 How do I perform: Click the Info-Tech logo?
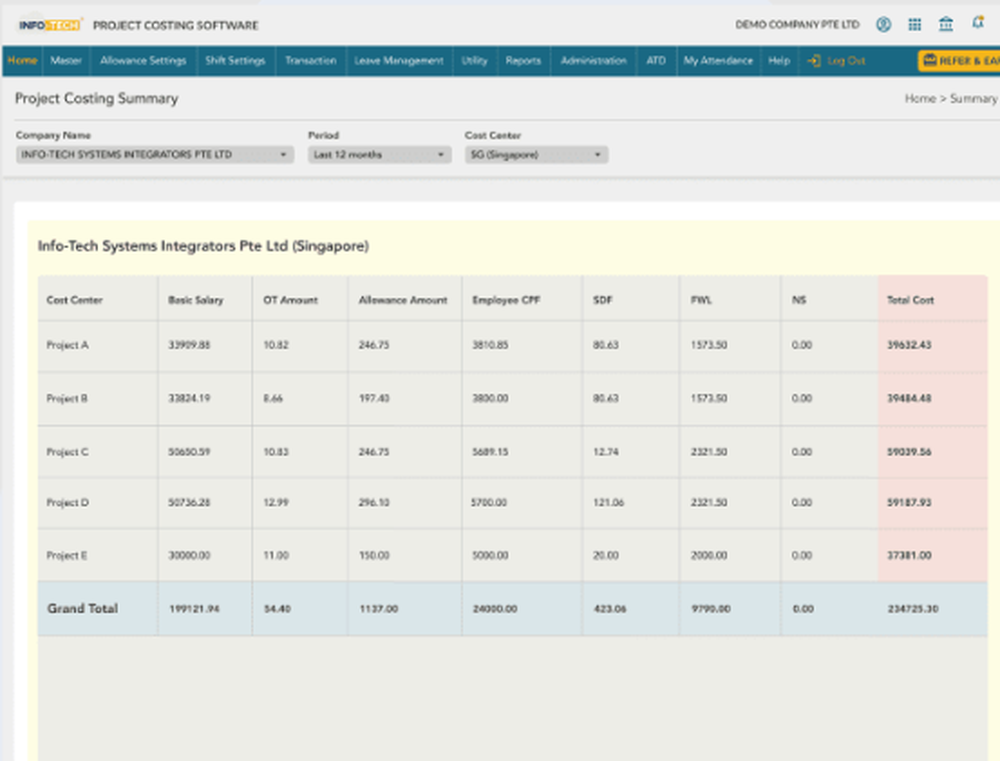point(50,26)
